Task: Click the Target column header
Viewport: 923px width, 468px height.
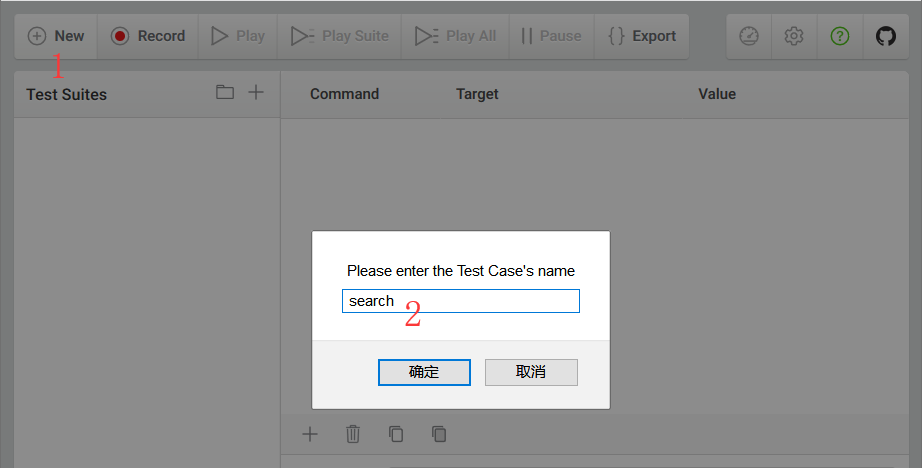Action: tap(477, 94)
